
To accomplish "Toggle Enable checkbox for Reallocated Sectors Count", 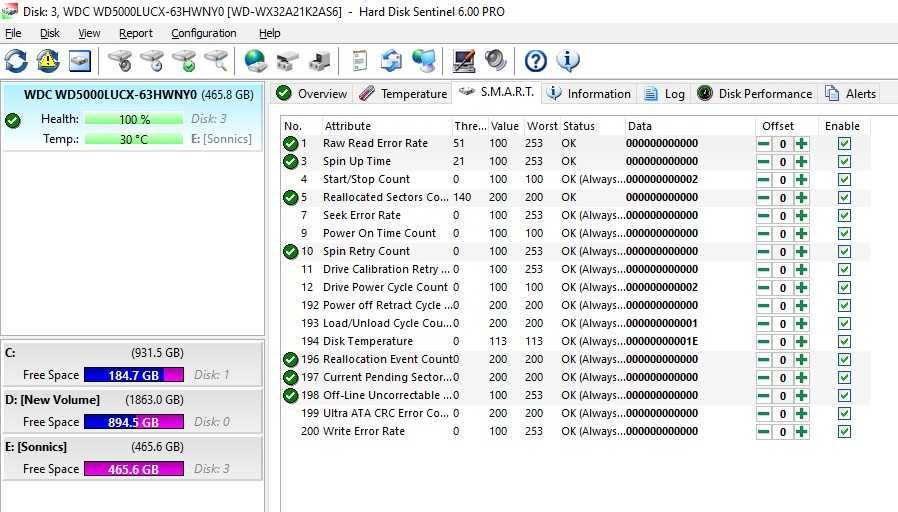I will tap(844, 198).
